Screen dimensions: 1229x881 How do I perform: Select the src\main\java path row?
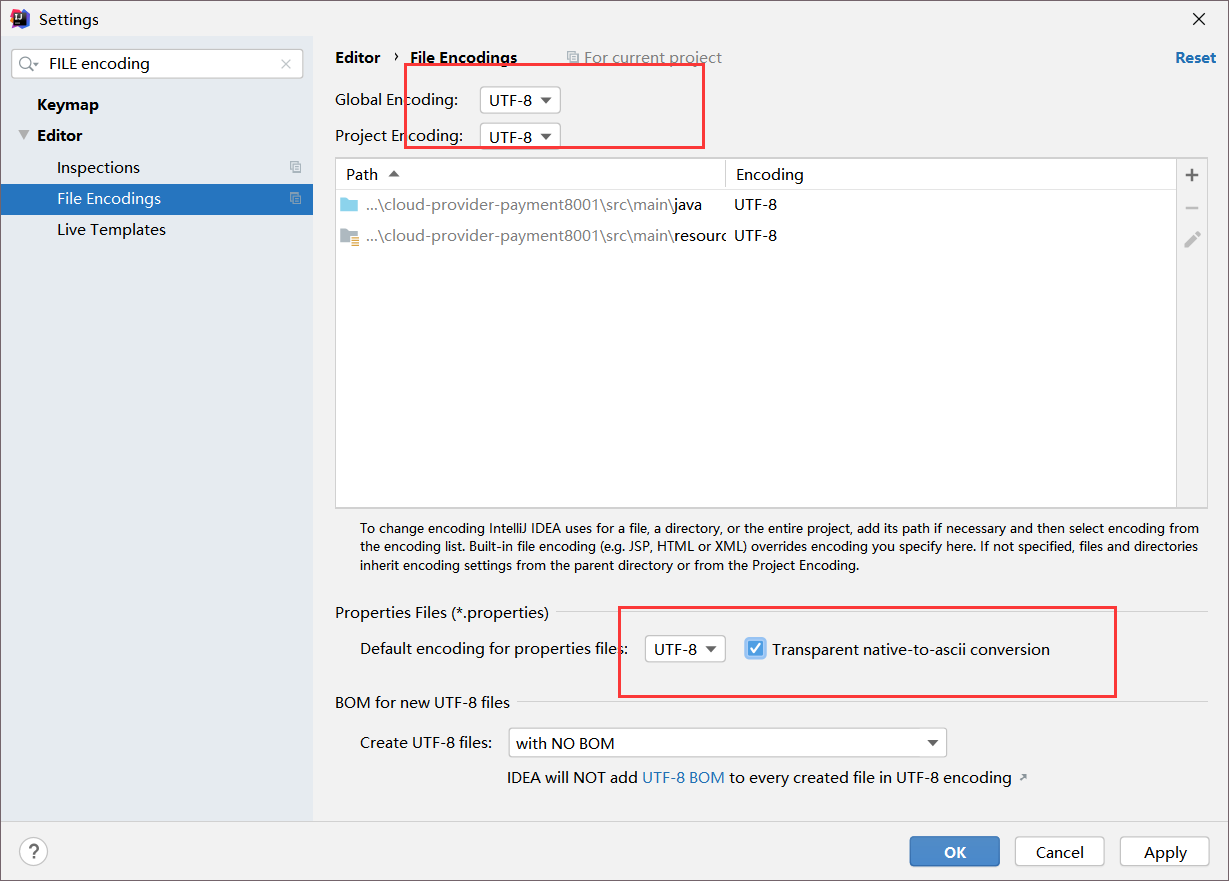tap(756, 205)
